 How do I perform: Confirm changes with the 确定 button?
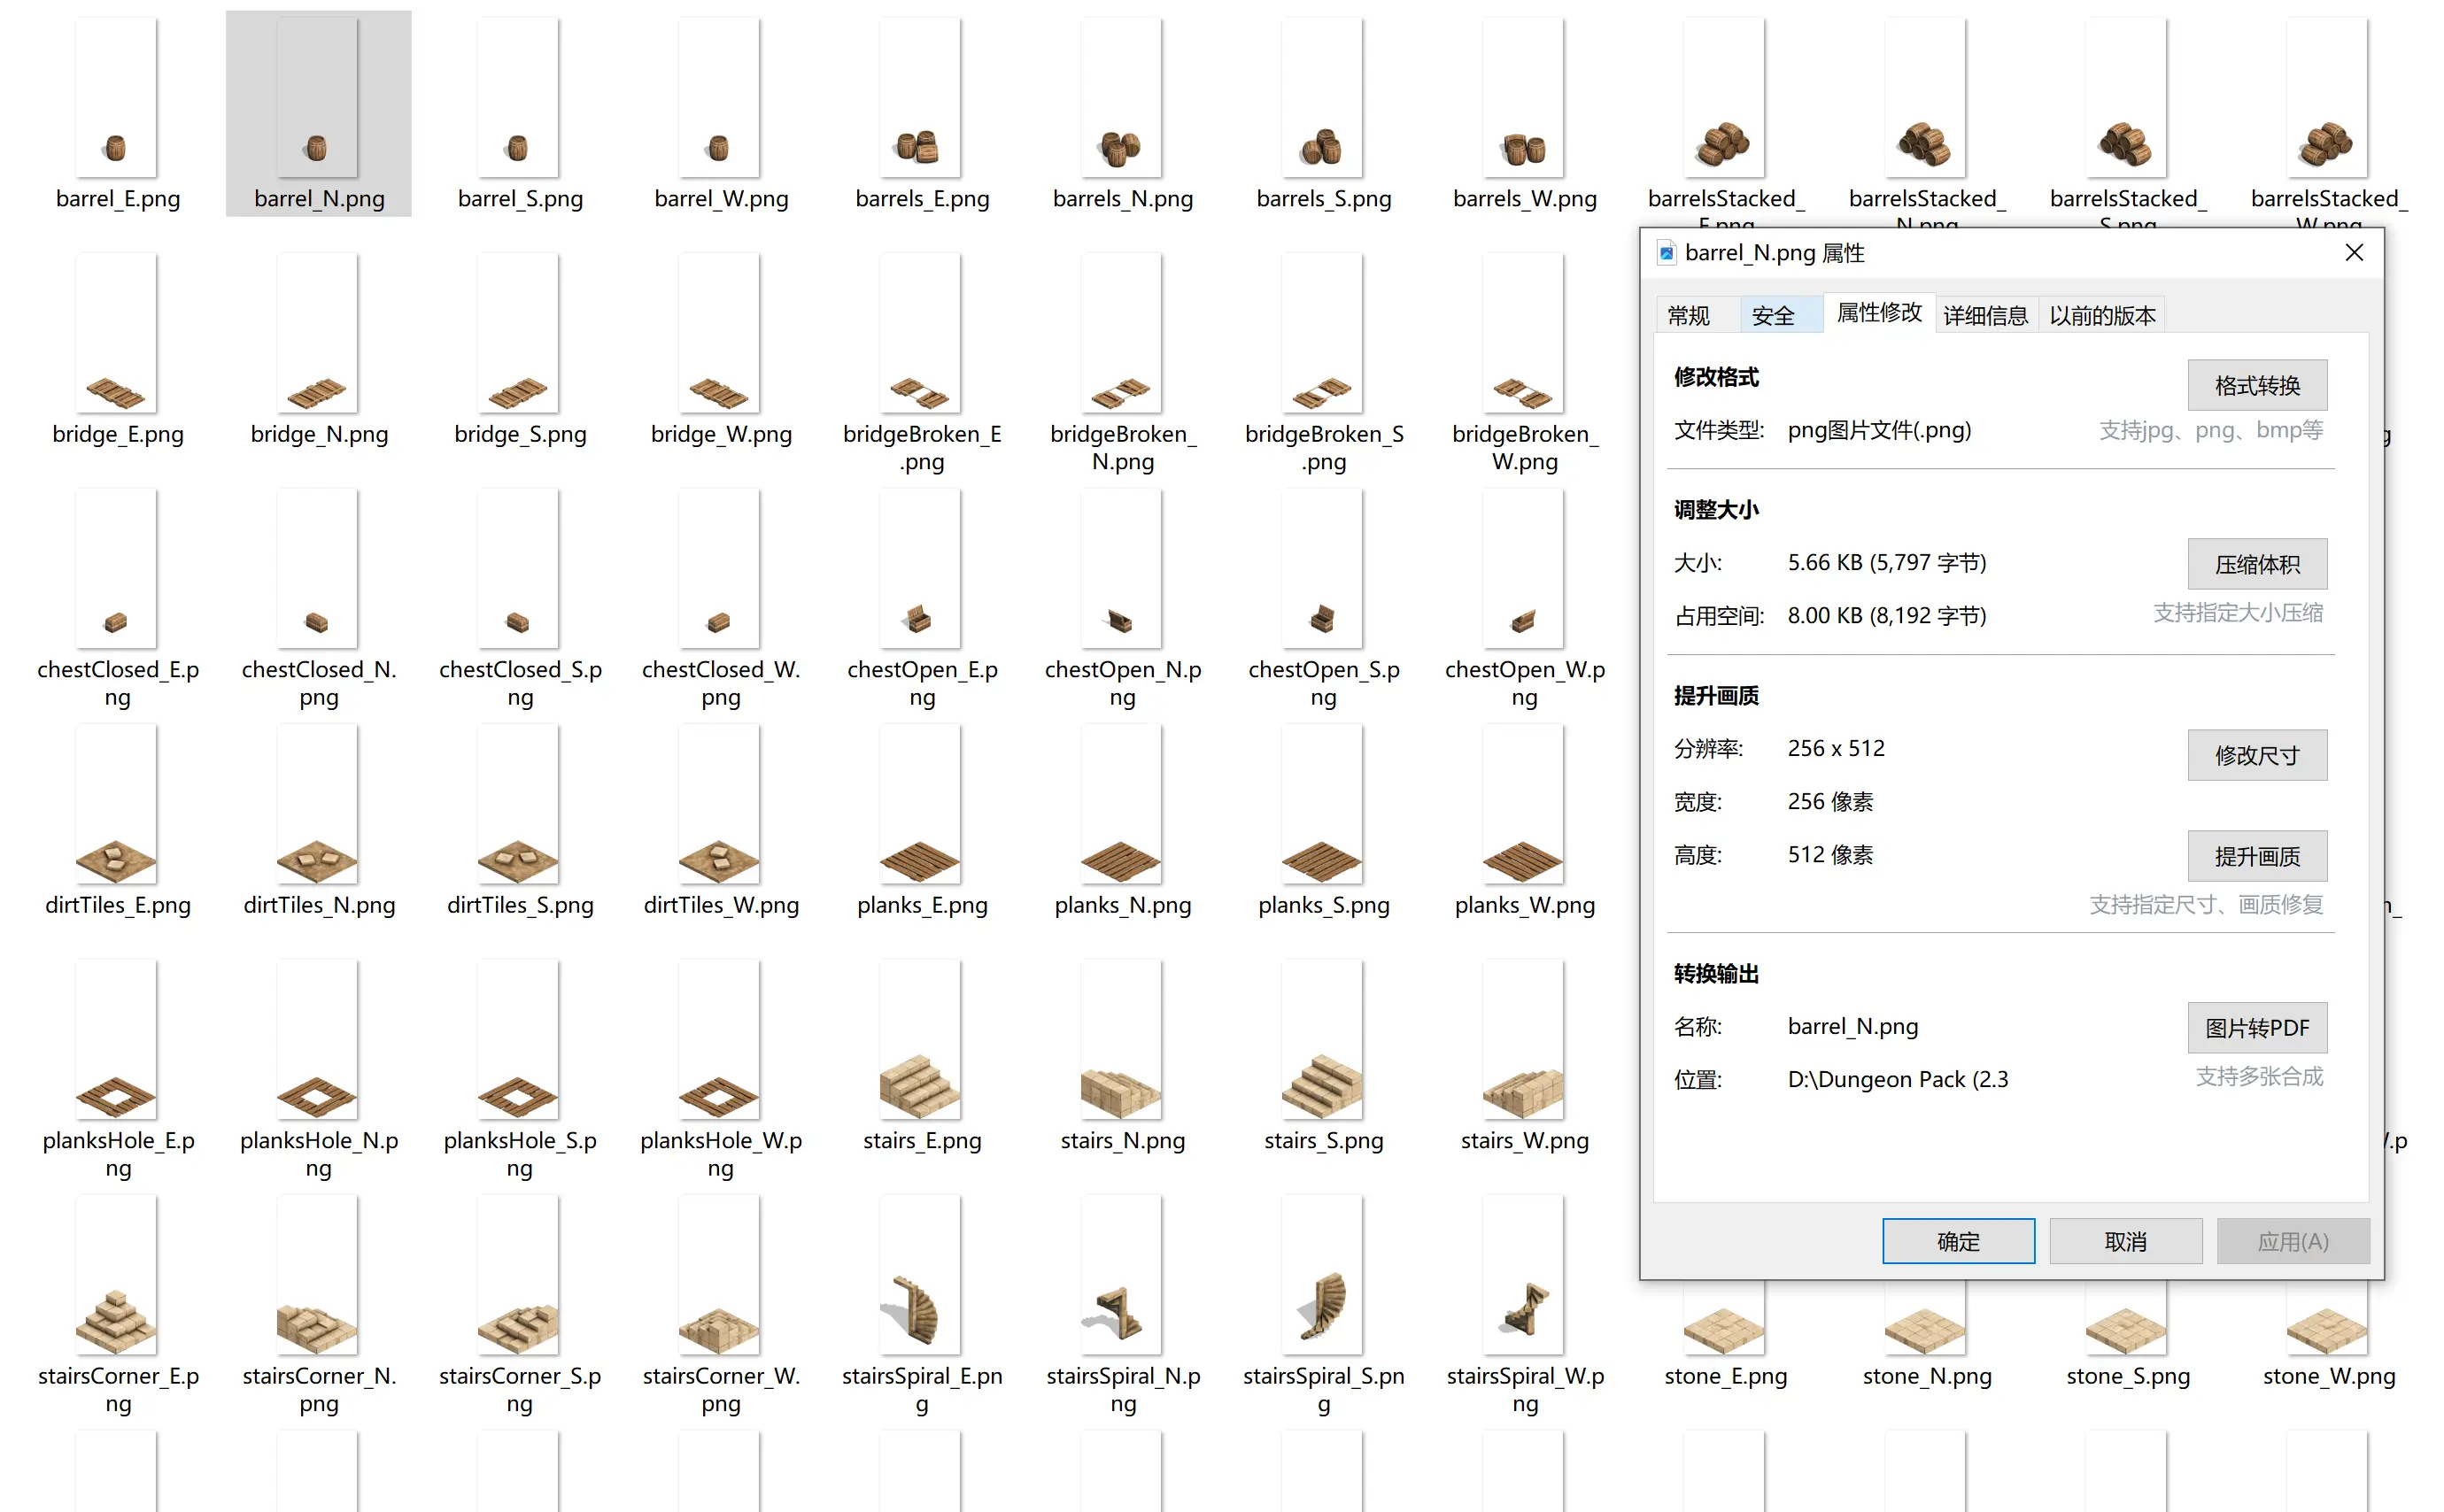1957,1240
